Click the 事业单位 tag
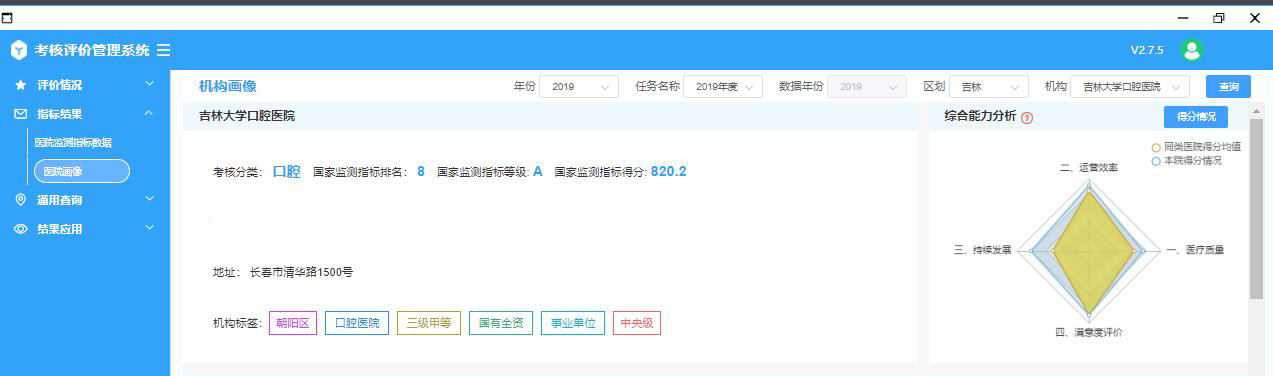Viewport: 1273px width, 376px height. (x=573, y=323)
